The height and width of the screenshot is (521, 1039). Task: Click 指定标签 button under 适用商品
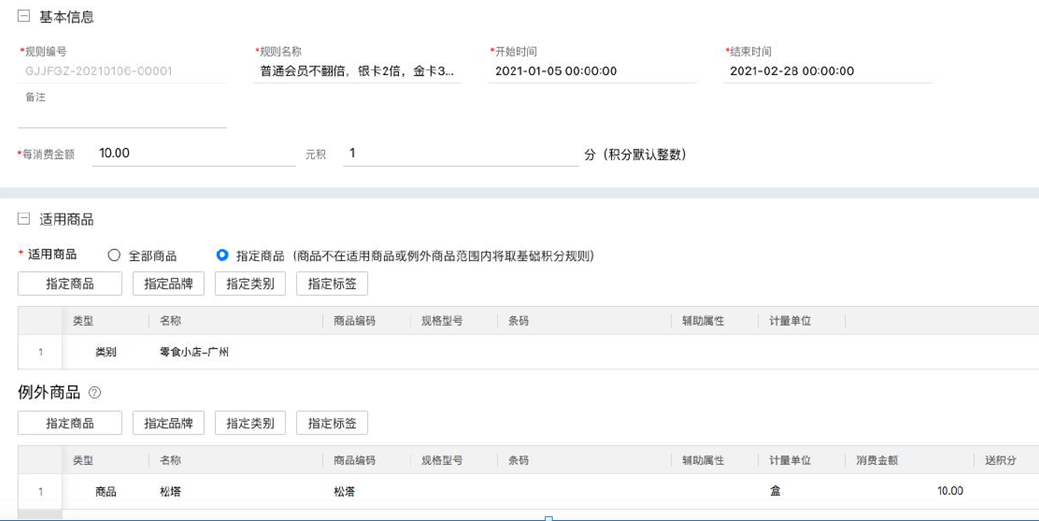[332, 284]
